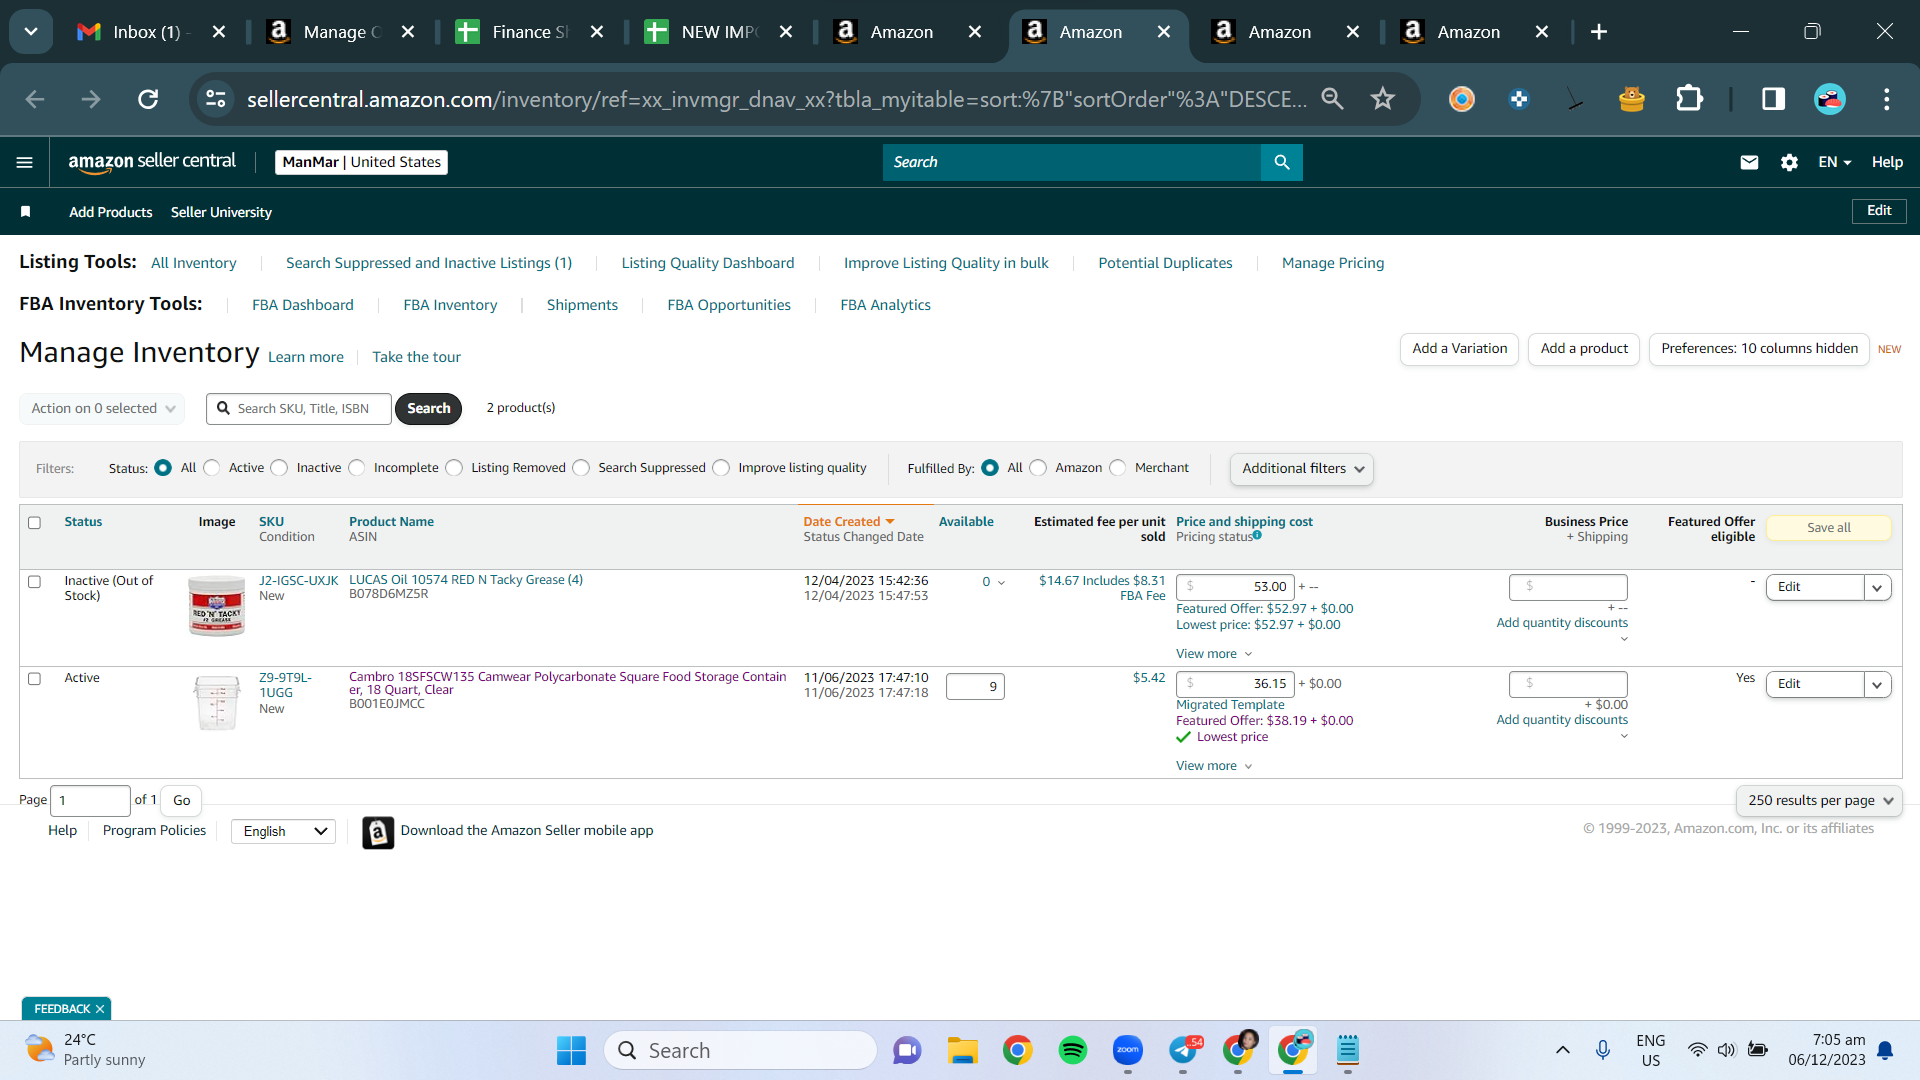The width and height of the screenshot is (1920, 1080).
Task: Click the dark Search button for SKU search
Action: click(429, 408)
